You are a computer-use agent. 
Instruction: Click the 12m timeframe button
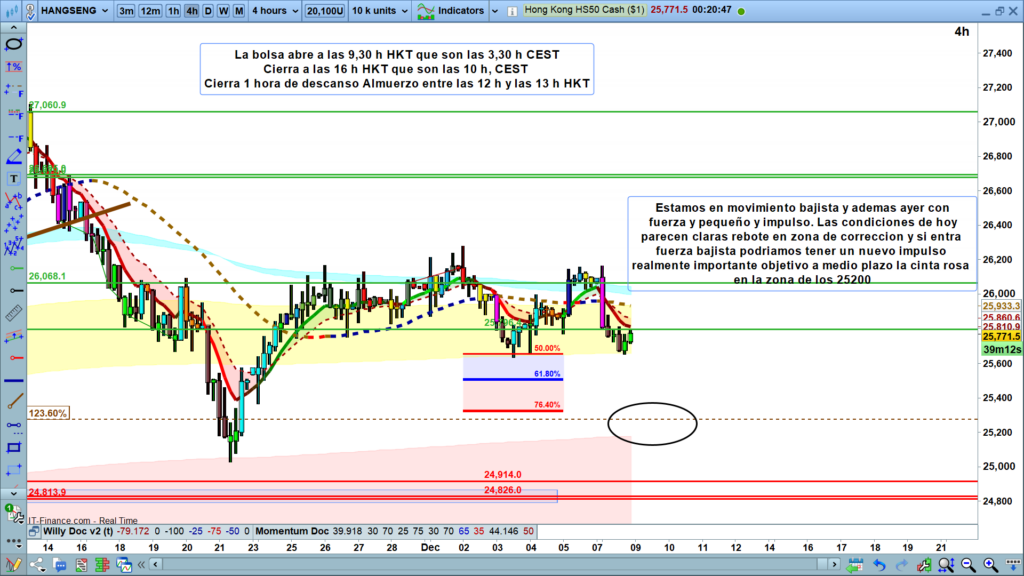click(150, 11)
